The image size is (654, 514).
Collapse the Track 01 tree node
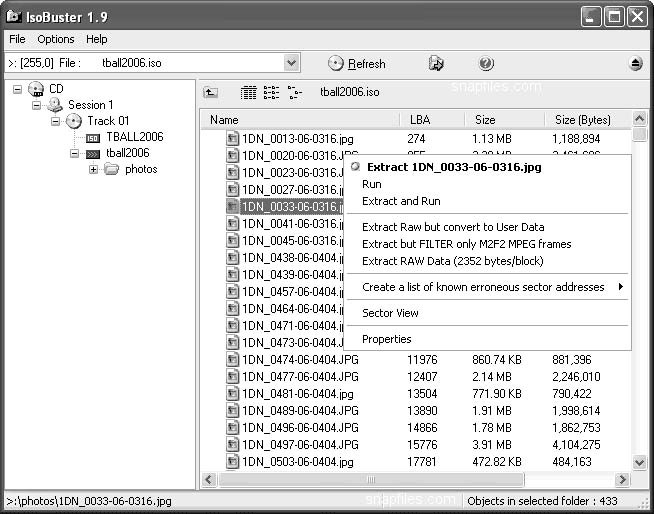pyautogui.click(x=56, y=121)
